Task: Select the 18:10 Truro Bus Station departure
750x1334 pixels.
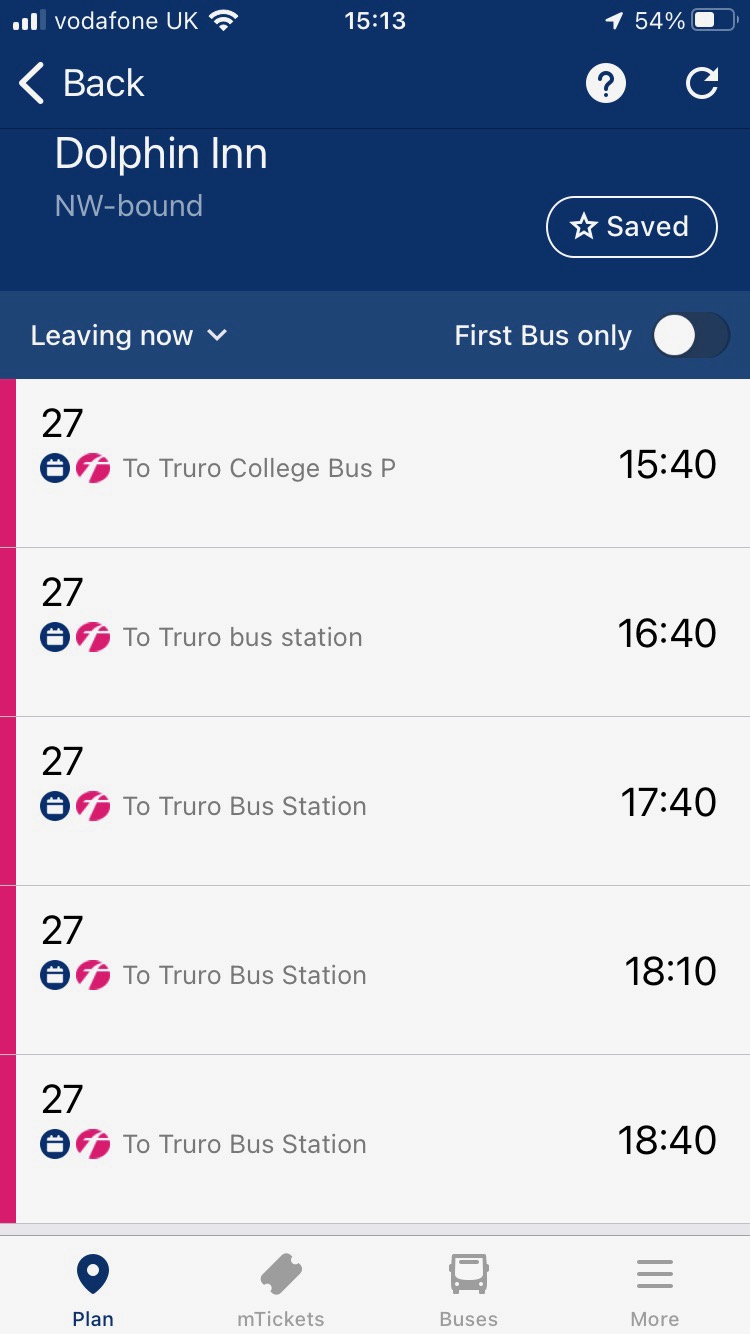Action: point(375,970)
